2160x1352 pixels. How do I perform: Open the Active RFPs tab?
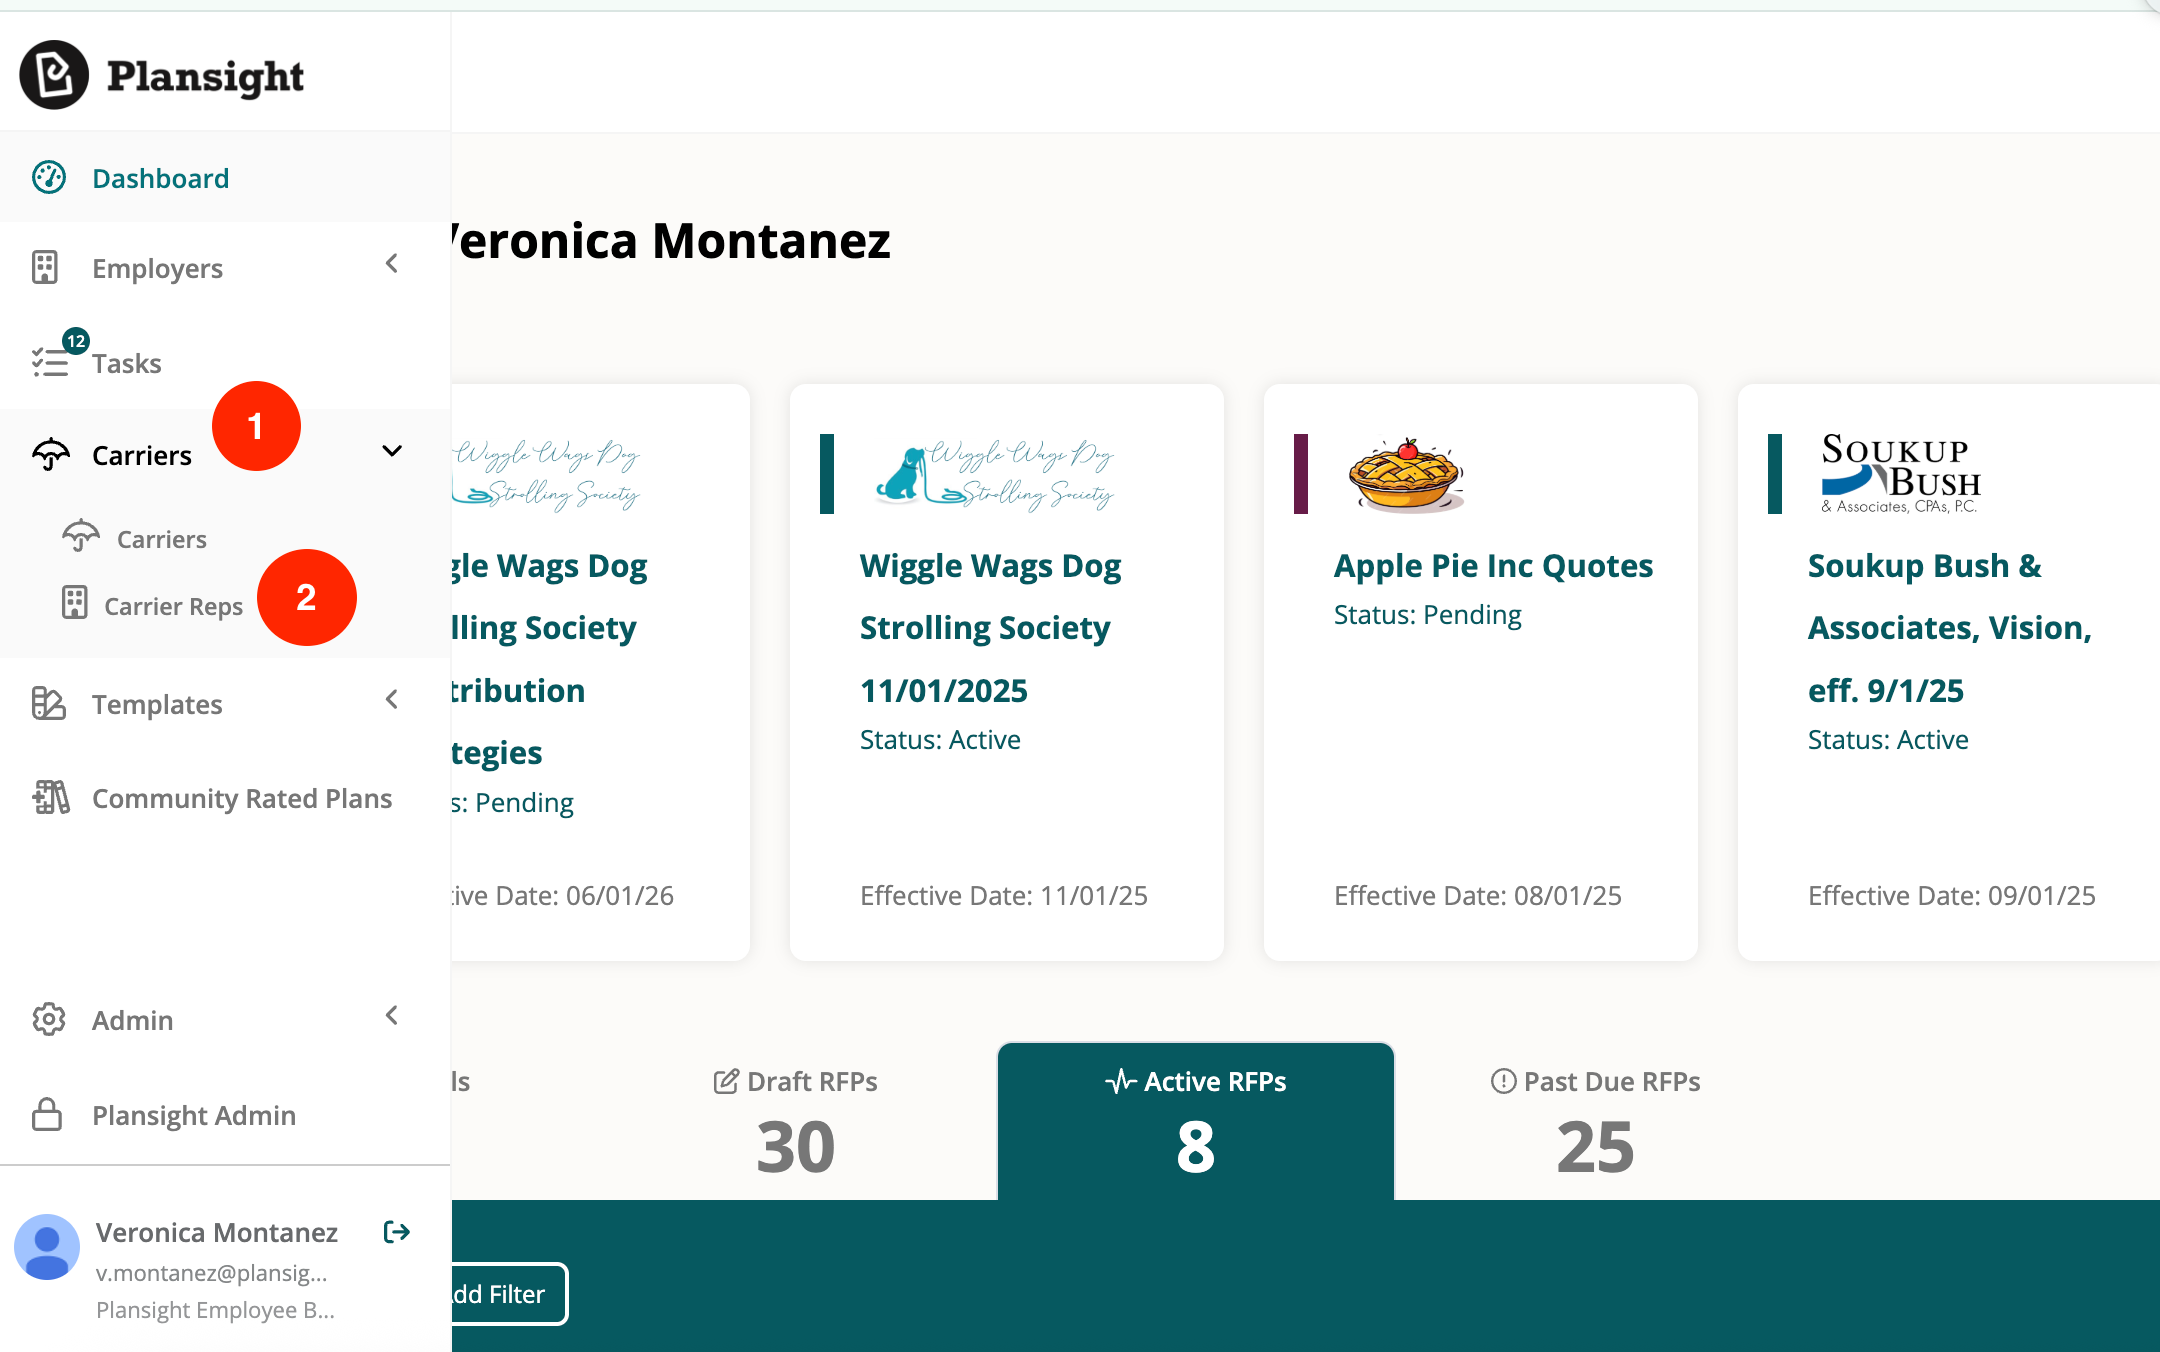point(1195,1120)
